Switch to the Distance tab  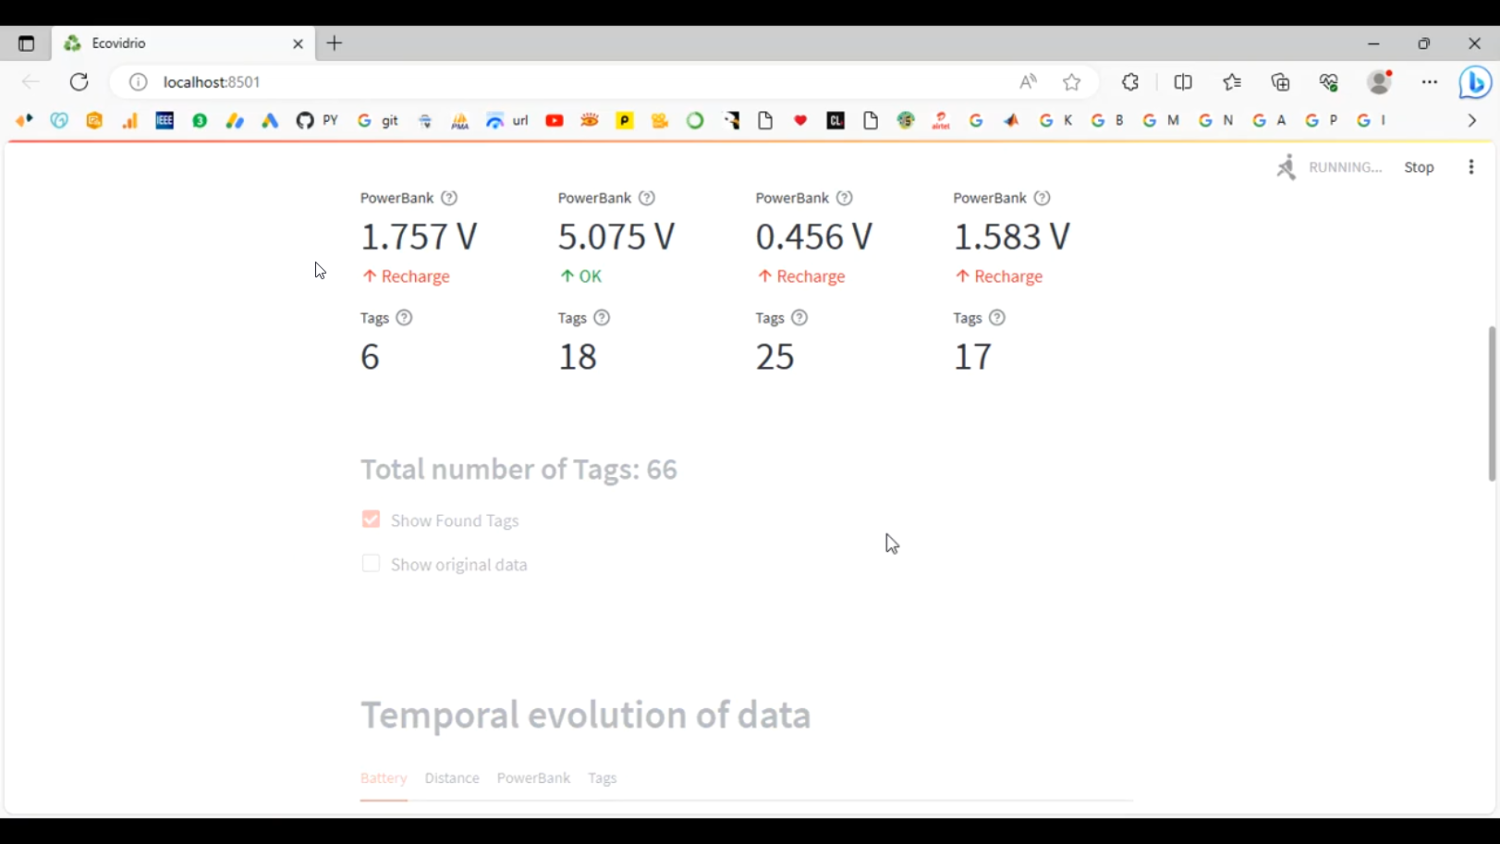coord(452,778)
